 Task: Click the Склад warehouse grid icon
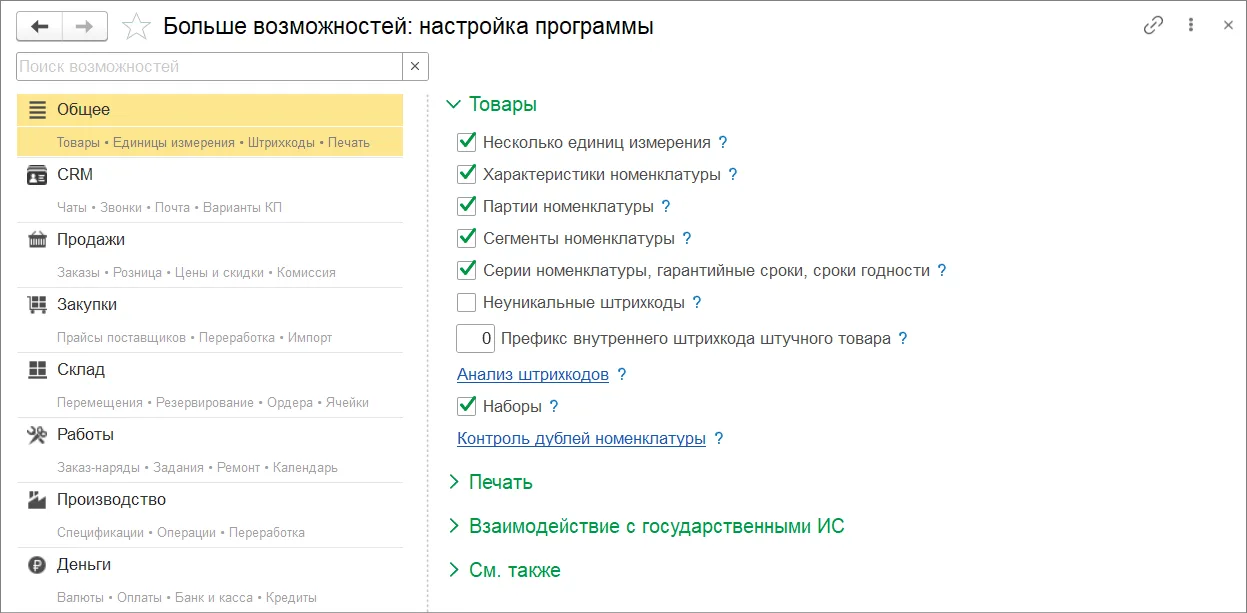[x=37, y=370]
